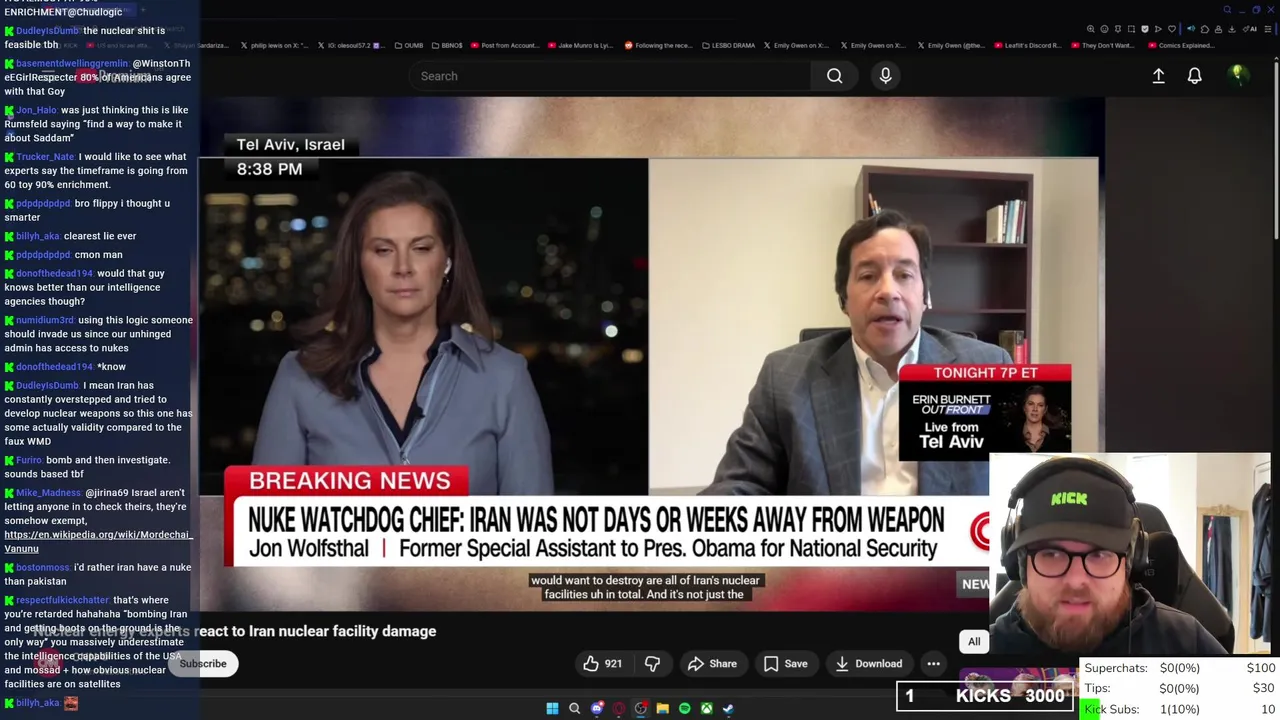Open the YouTube account avatar menu
The height and width of the screenshot is (720, 1280).
[x=1237, y=75]
